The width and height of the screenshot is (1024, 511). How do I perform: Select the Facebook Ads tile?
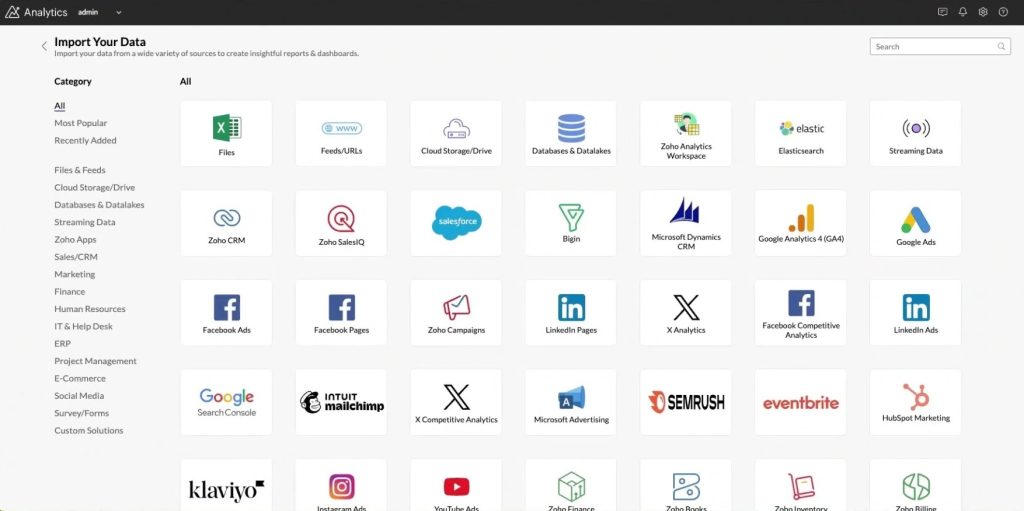226,312
